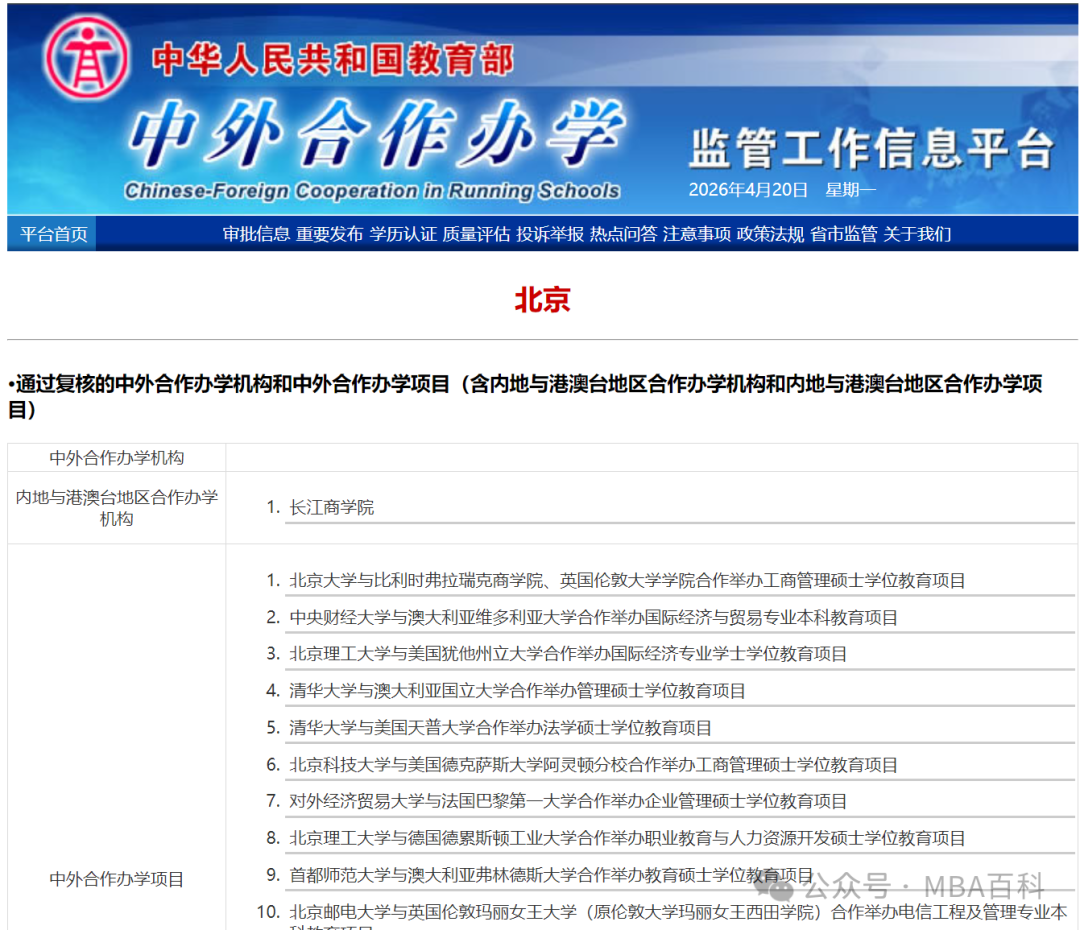1080x930 pixels.
Task: Open the 平台首页 home tab
Action: point(54,234)
